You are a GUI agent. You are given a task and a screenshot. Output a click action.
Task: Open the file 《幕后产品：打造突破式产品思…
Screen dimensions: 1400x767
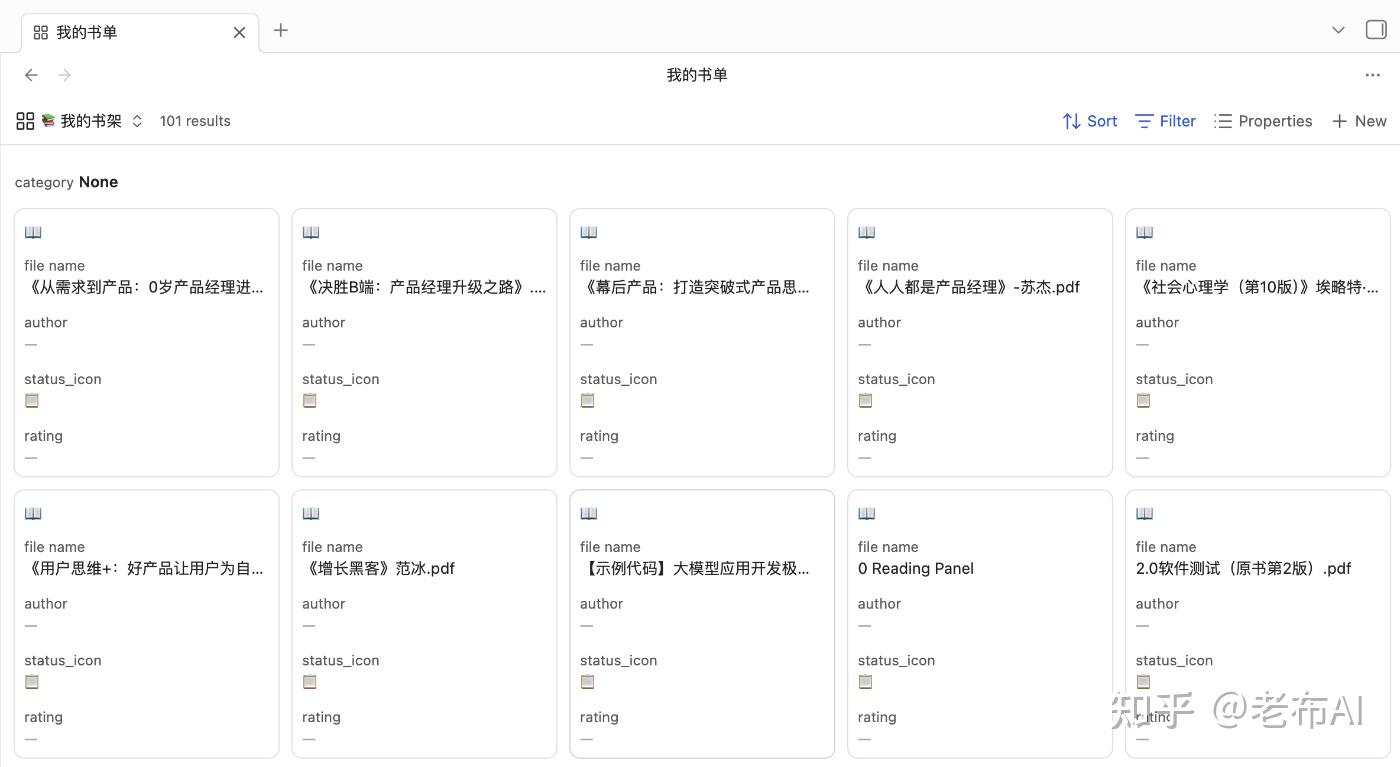[x=697, y=287]
